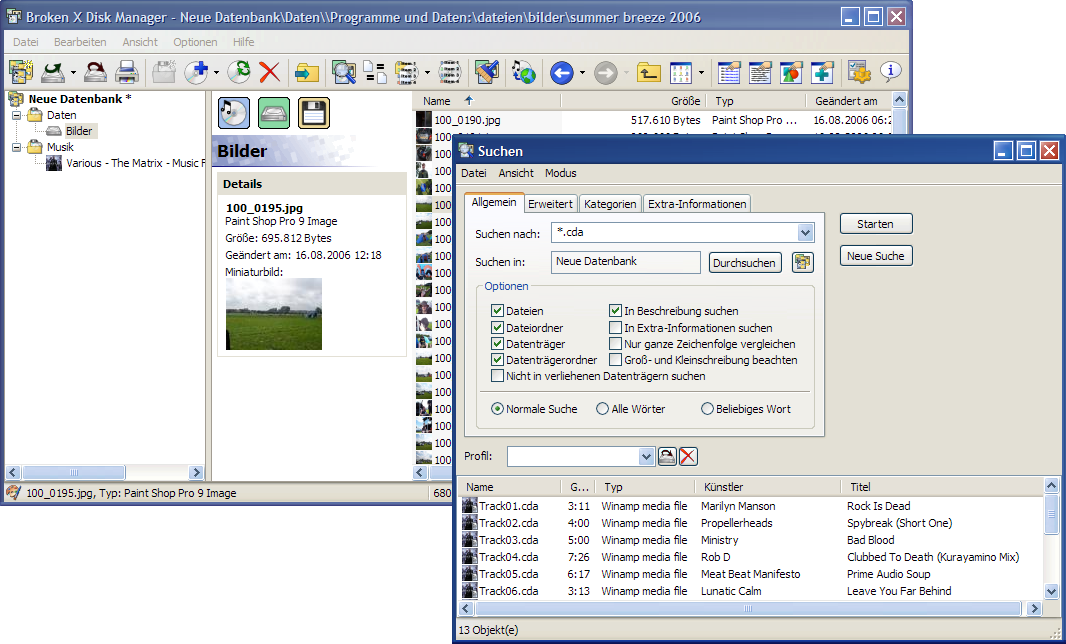
Task: Open the Bearbeiten menu
Action: (80, 42)
